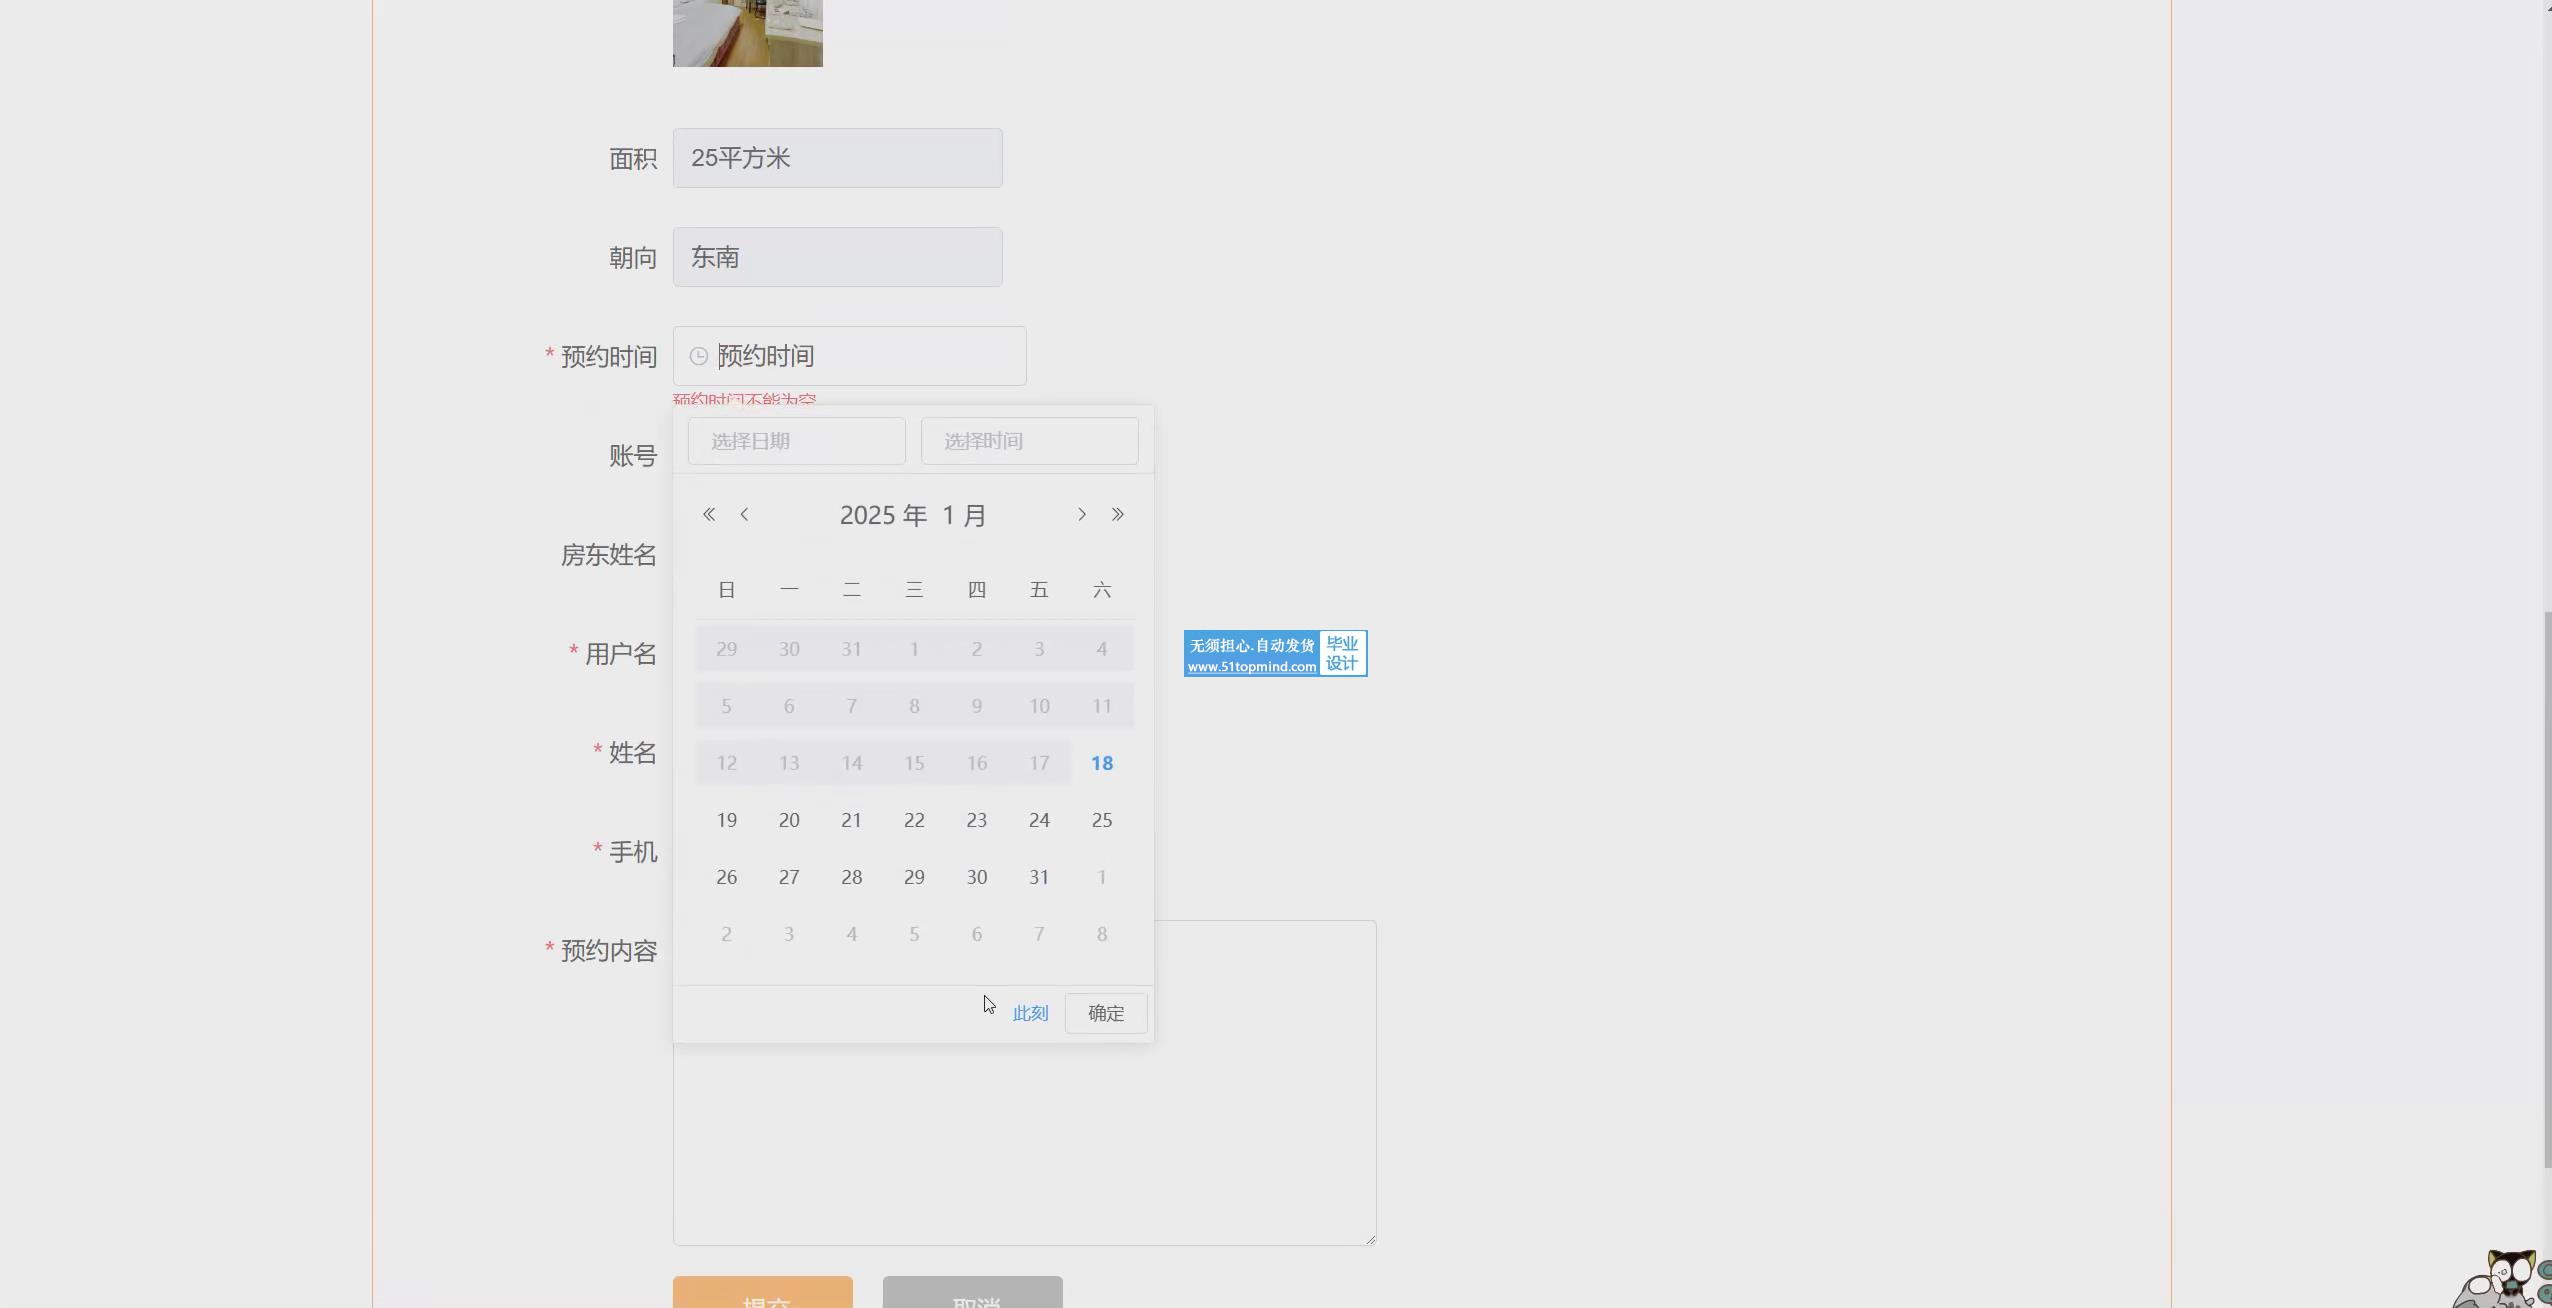Advance calendar to next month
The image size is (2552, 1308).
point(1081,514)
